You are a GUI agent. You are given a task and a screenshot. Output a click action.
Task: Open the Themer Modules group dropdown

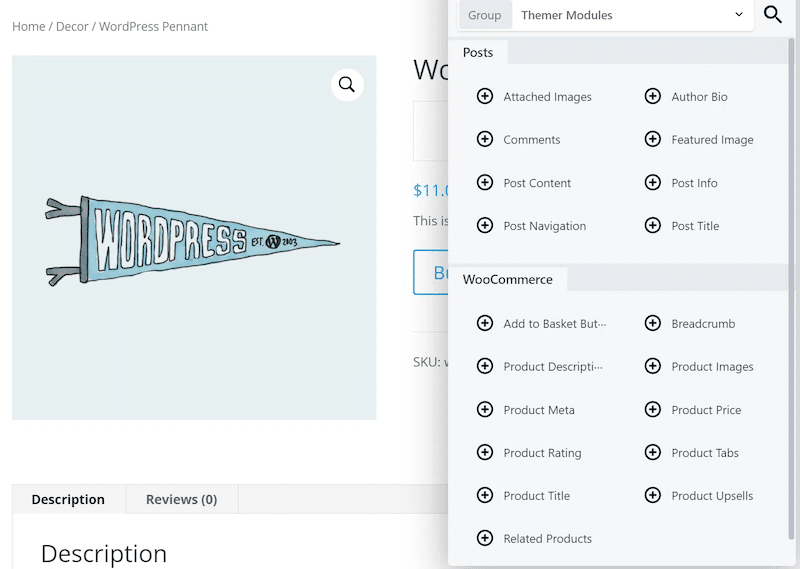(x=633, y=15)
